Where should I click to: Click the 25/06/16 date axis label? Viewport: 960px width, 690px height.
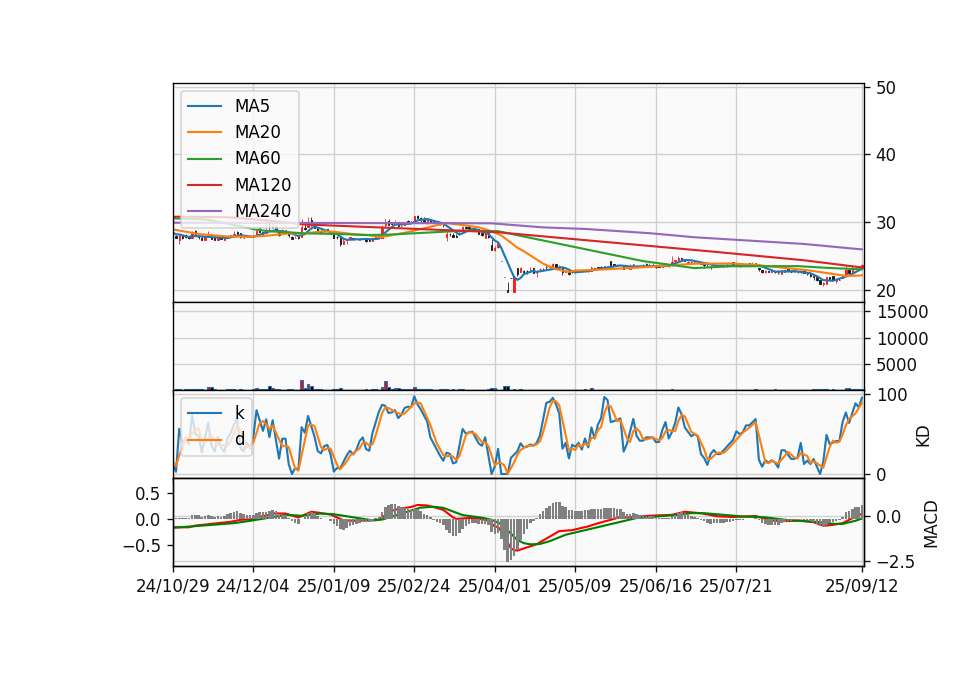pos(656,586)
